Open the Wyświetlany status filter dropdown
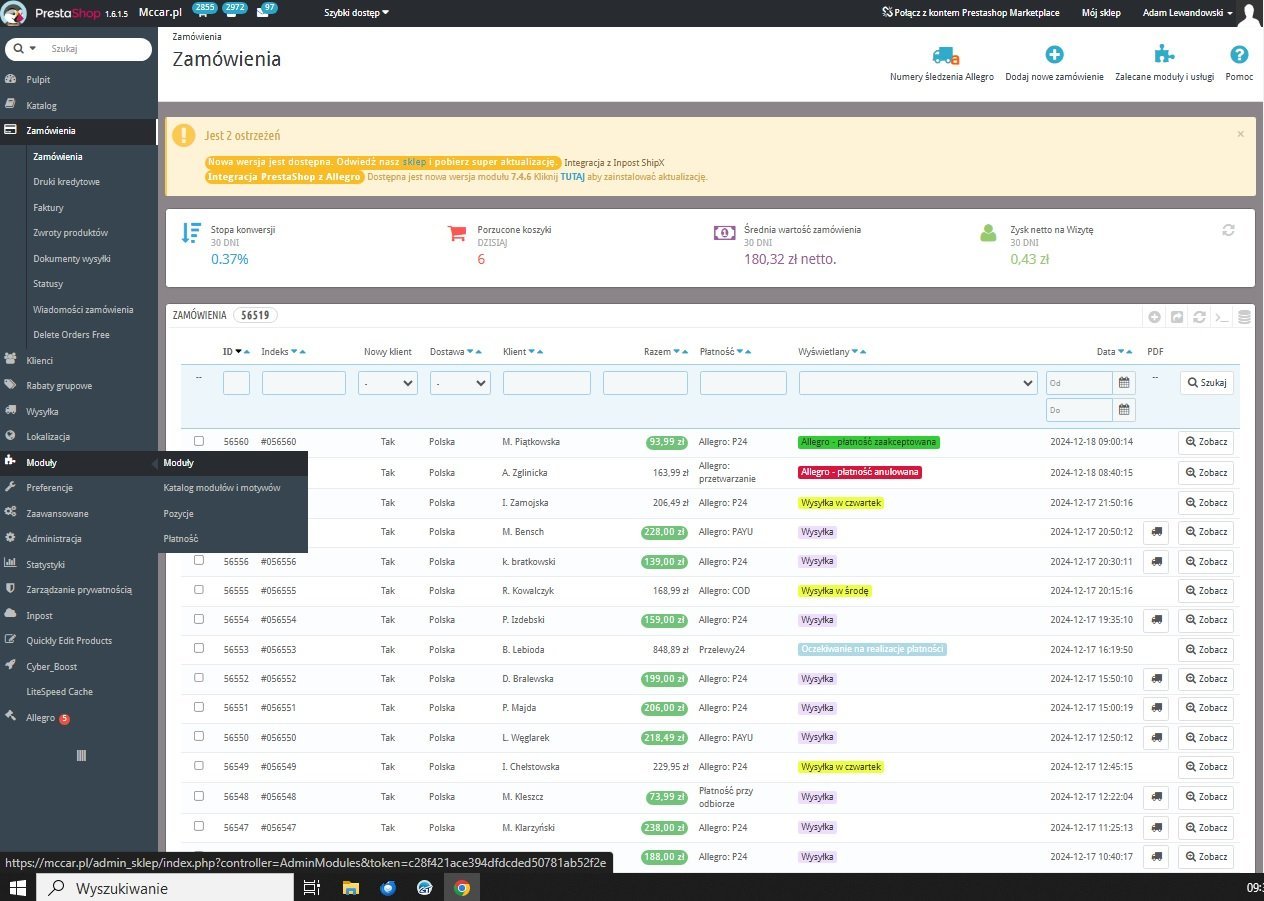Viewport: 1264px width, 901px height. 918,383
